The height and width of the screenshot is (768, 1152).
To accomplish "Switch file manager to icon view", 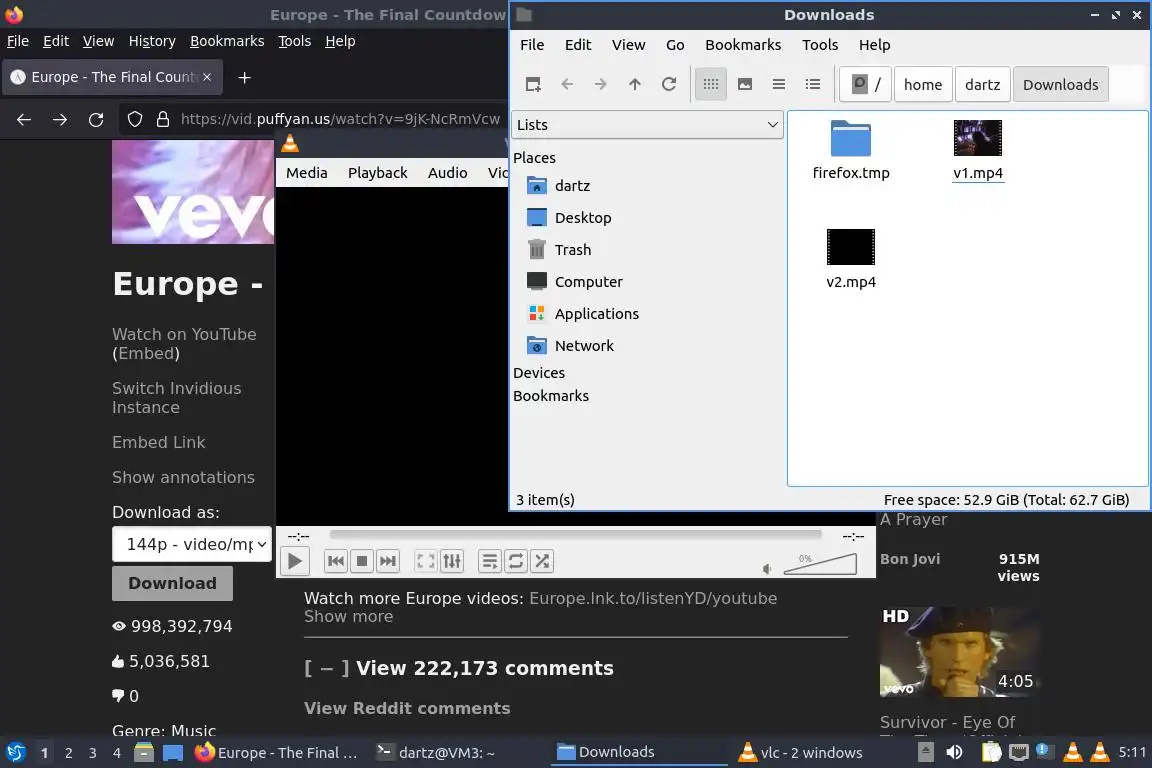I will click(x=710, y=85).
